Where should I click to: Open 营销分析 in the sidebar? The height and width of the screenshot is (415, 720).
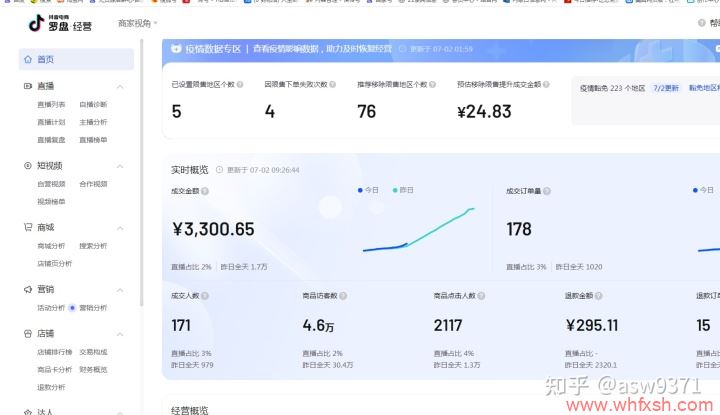tap(93, 308)
